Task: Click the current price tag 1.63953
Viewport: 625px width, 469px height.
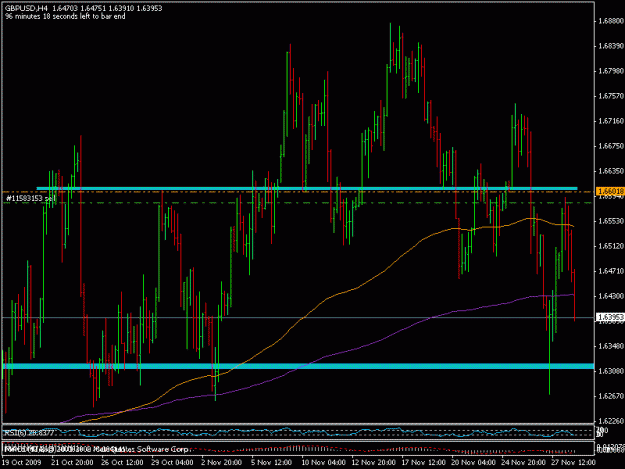Action: pyautogui.click(x=610, y=317)
